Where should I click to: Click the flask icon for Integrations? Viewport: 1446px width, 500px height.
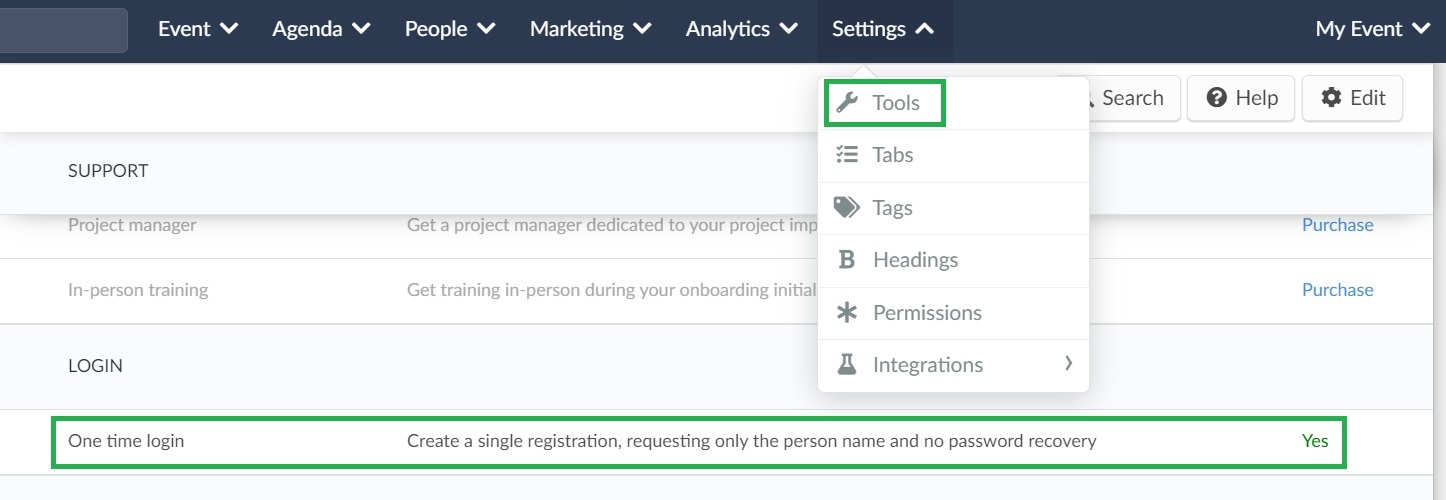[x=847, y=364]
